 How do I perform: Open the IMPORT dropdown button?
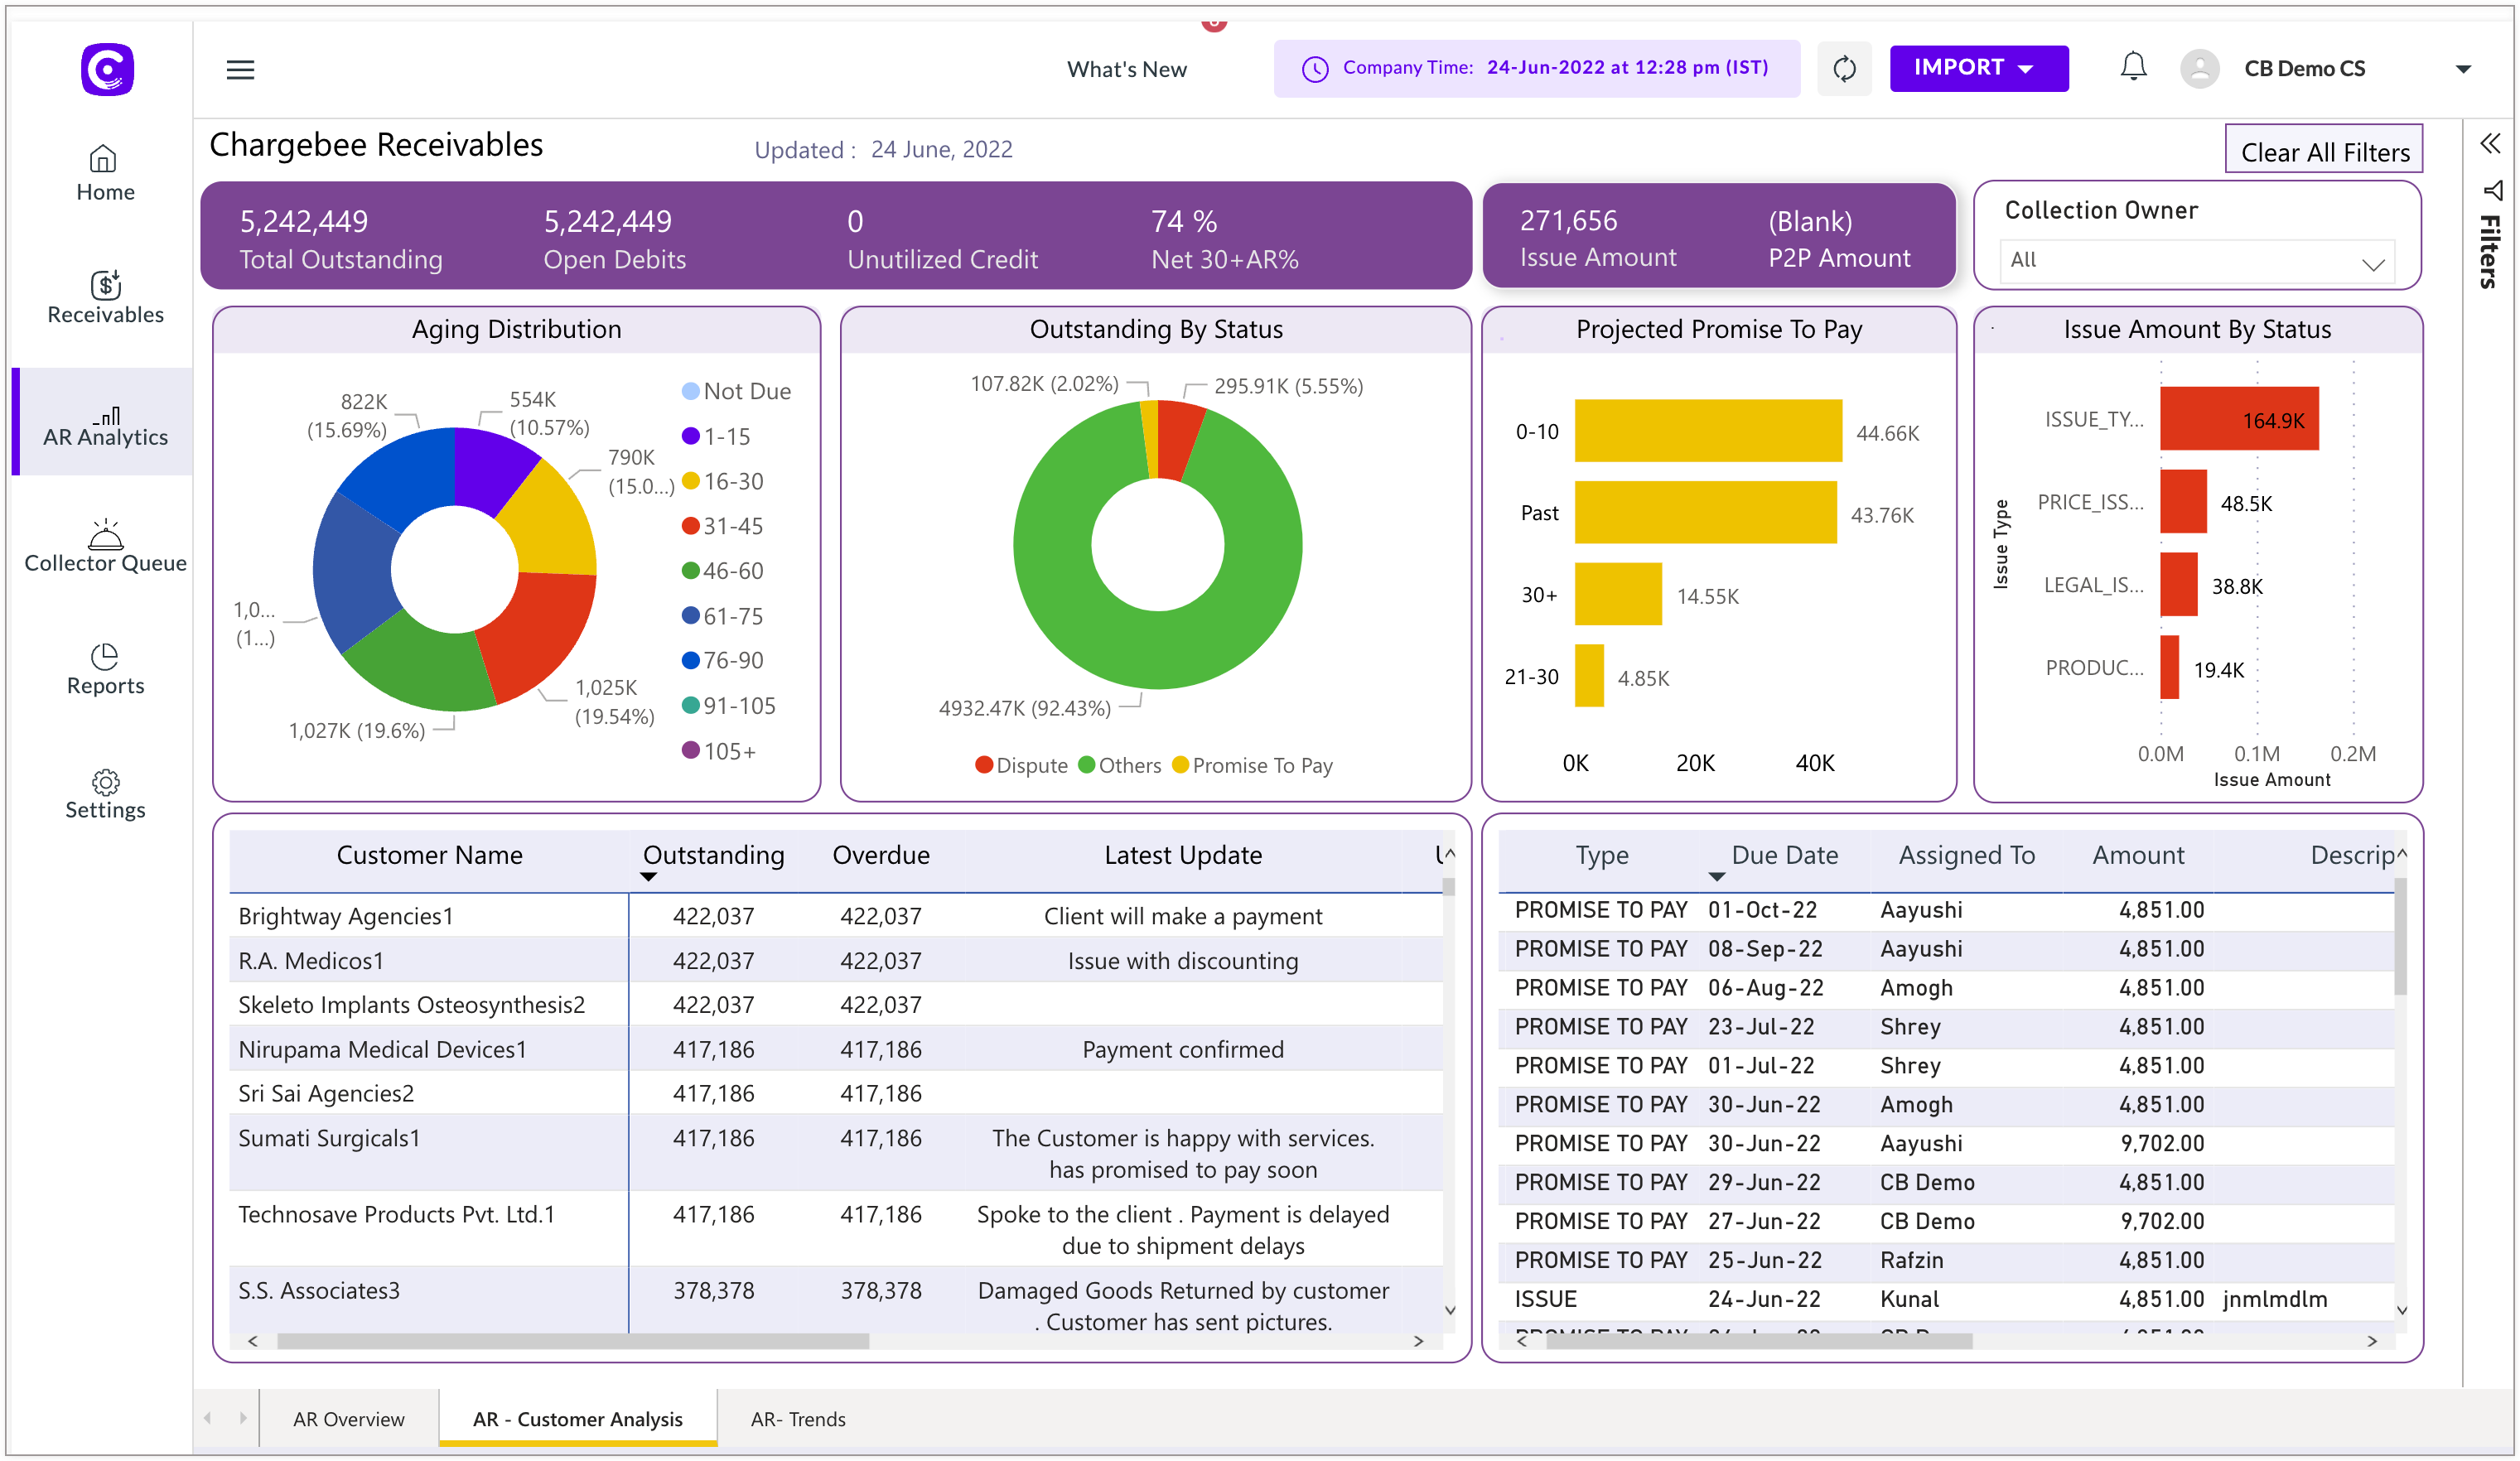tap(1978, 68)
